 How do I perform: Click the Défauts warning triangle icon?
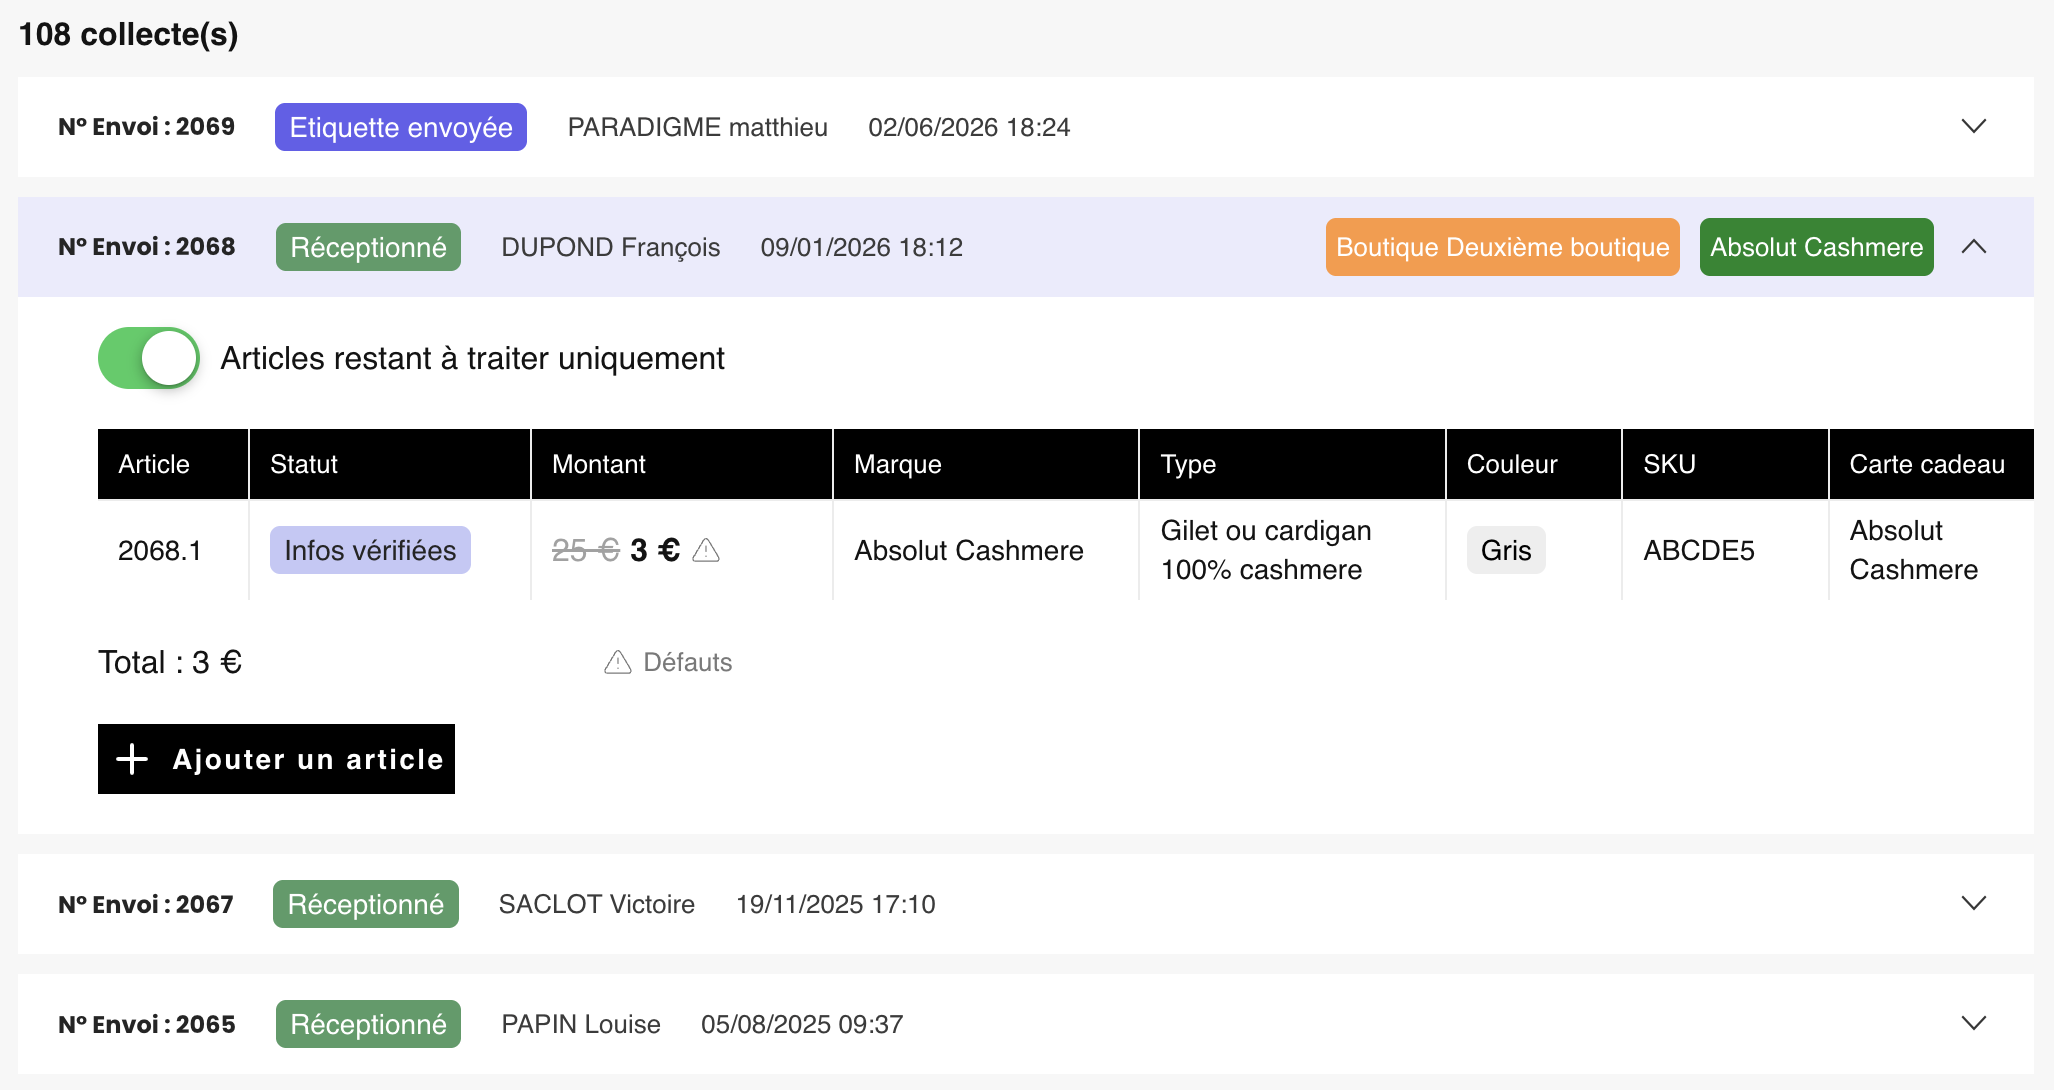click(618, 662)
